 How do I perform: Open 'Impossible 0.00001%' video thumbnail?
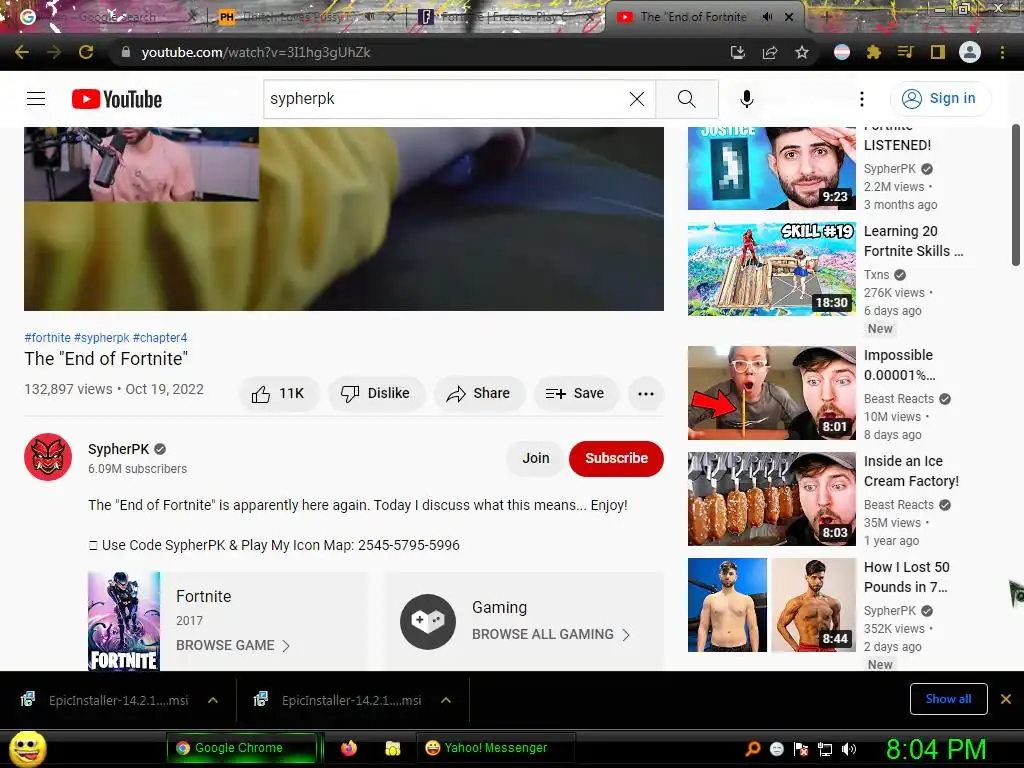click(771, 392)
